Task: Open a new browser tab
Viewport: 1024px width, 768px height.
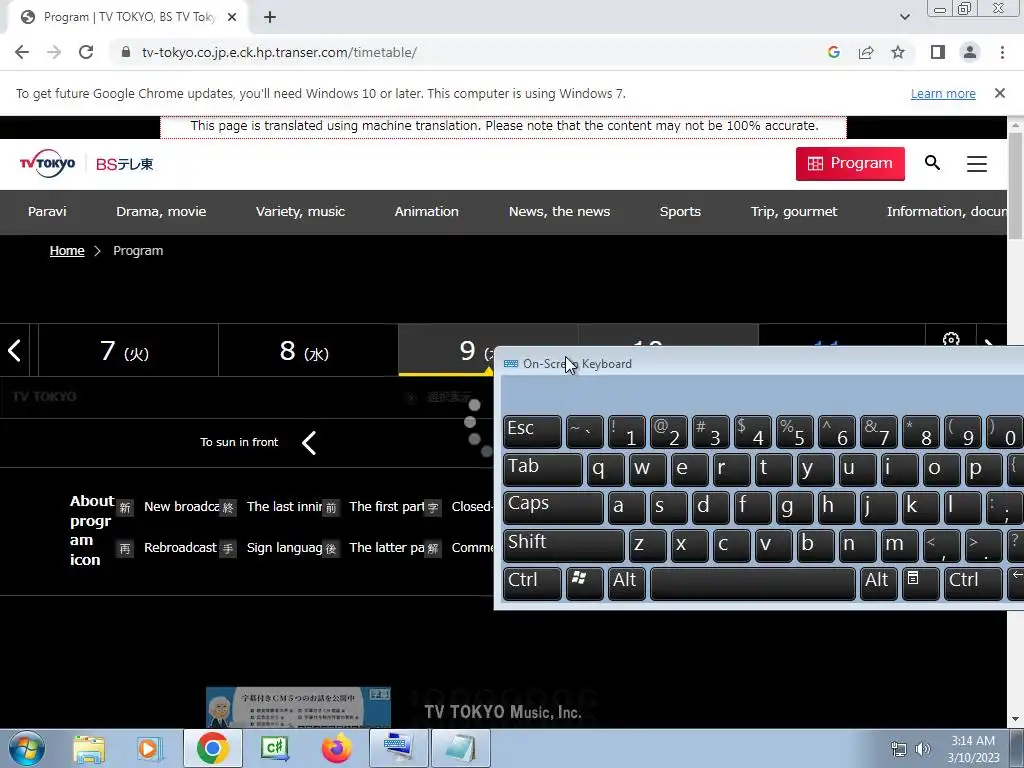Action: point(270,17)
